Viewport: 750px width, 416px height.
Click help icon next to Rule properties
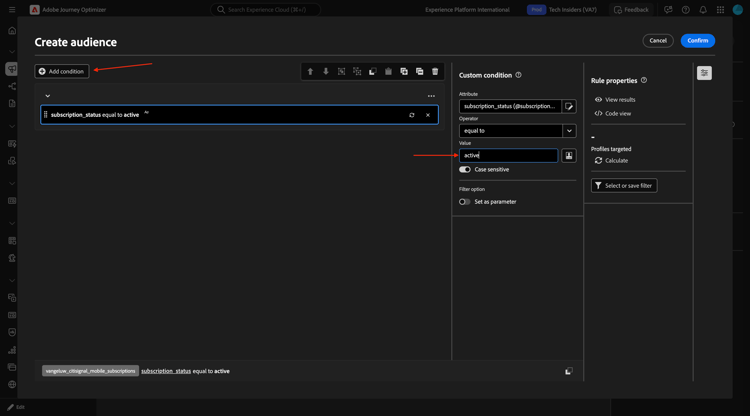click(644, 80)
